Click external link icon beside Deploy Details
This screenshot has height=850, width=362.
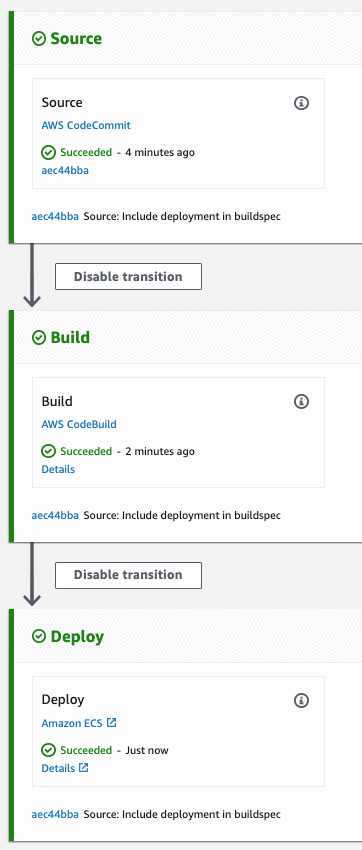click(83, 768)
